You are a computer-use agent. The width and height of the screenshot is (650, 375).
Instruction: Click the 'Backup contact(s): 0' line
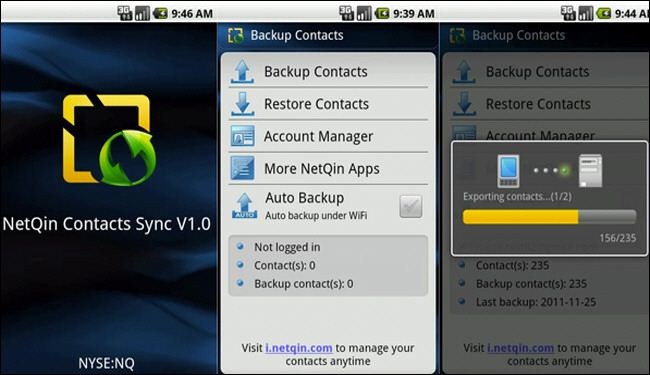click(x=303, y=284)
